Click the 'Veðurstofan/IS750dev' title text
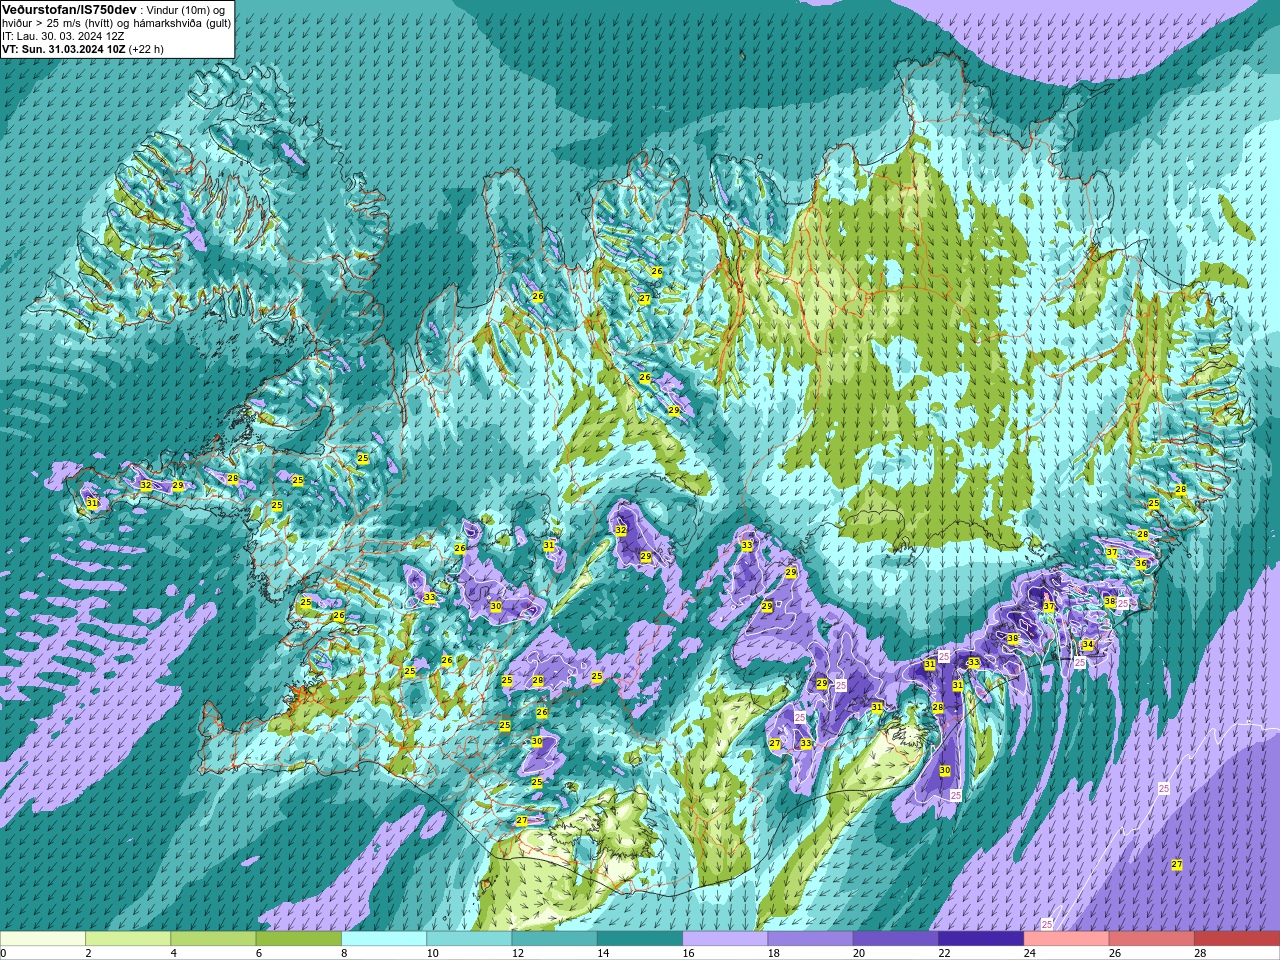The image size is (1280, 960). coord(69,9)
